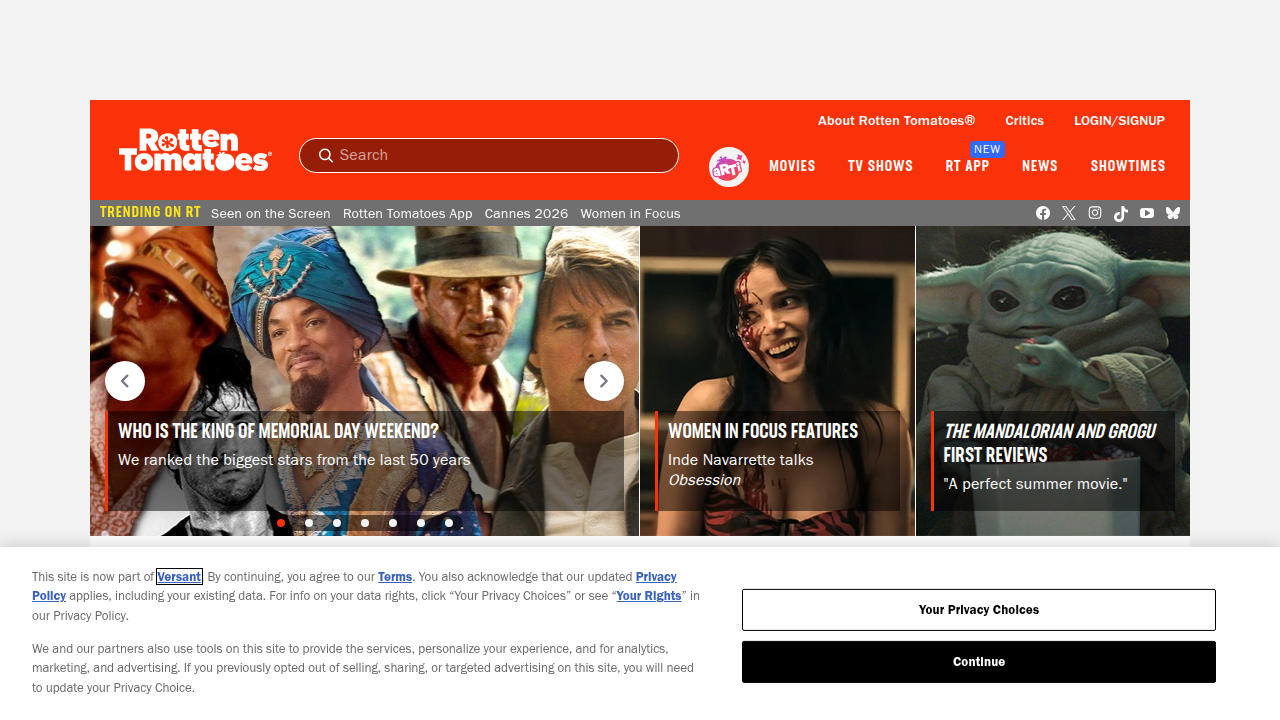This screenshot has width=1280, height=720.
Task: Open Rotten Tomatoes Facebook page icon
Action: [x=1043, y=213]
